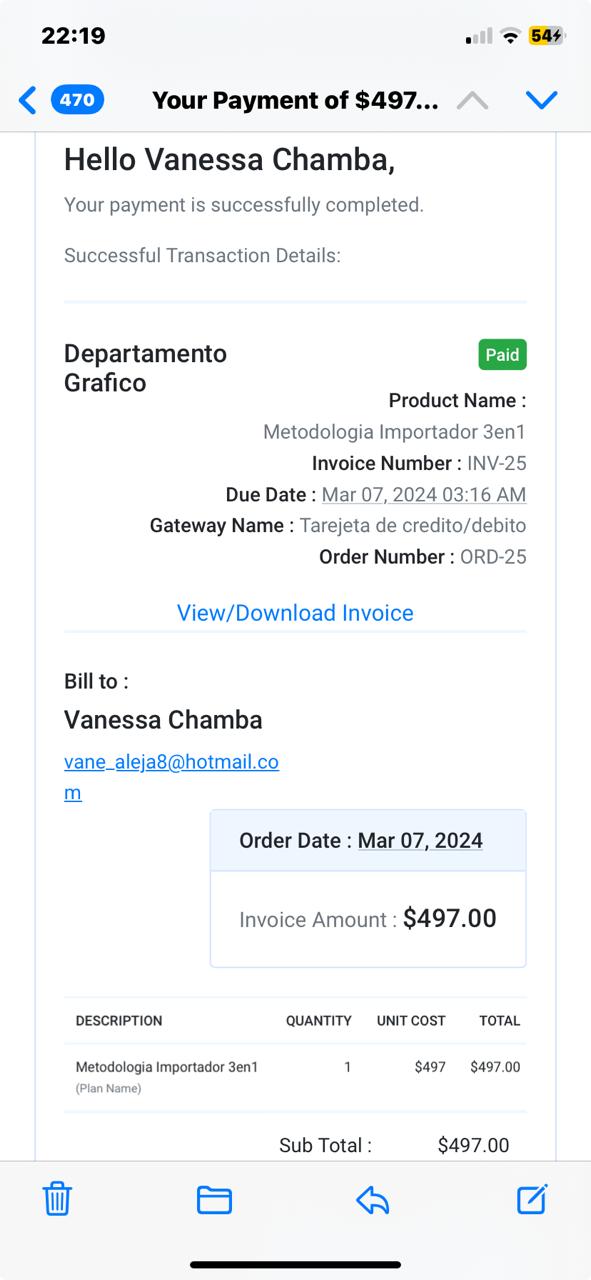Screen dimensions: 591x1280
Task: Go to previous message with up chevron
Action: [x=472, y=100]
